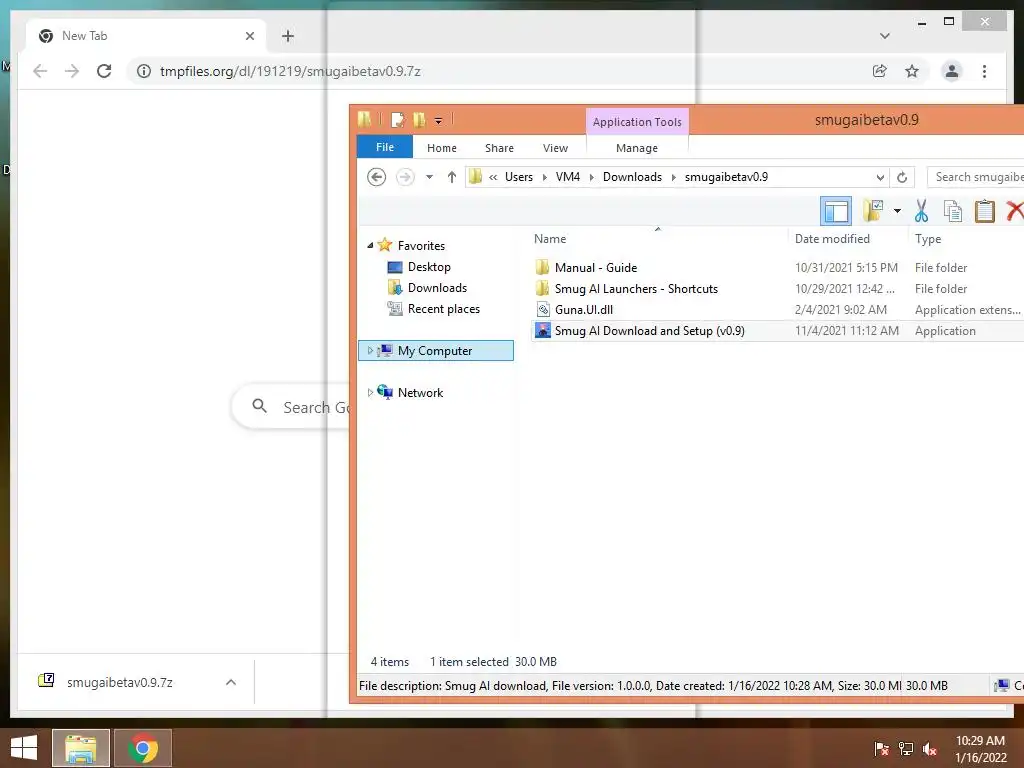Refresh the Explorer folder view
This screenshot has width=1024, height=768.
pos(902,177)
